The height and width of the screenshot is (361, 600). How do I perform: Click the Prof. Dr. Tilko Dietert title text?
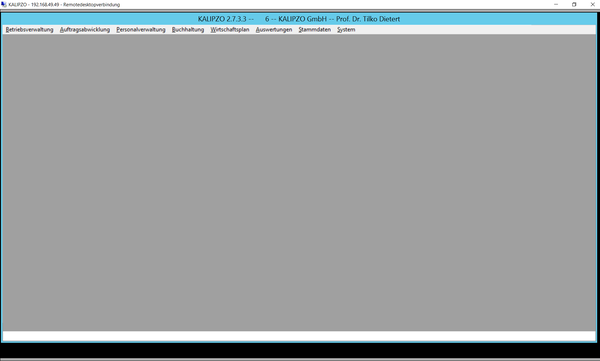368,19
